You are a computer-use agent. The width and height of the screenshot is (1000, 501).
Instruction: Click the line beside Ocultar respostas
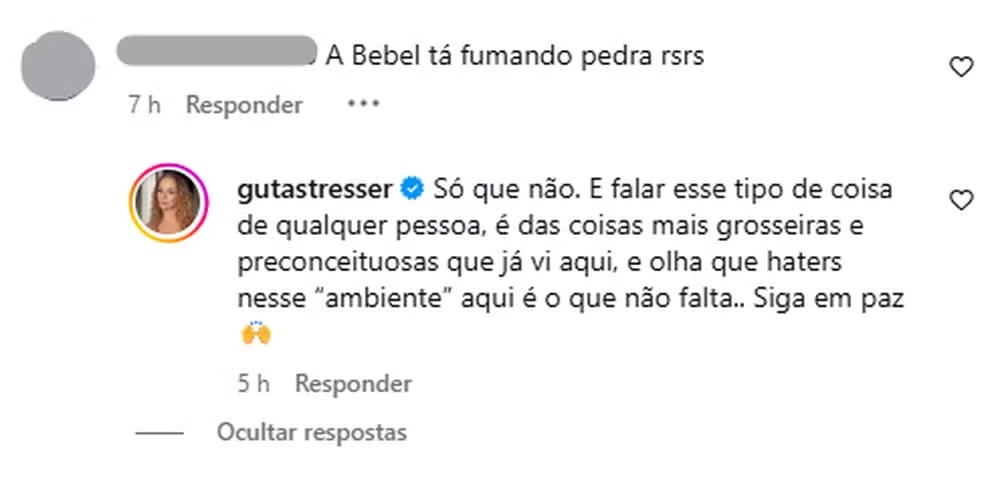(158, 434)
